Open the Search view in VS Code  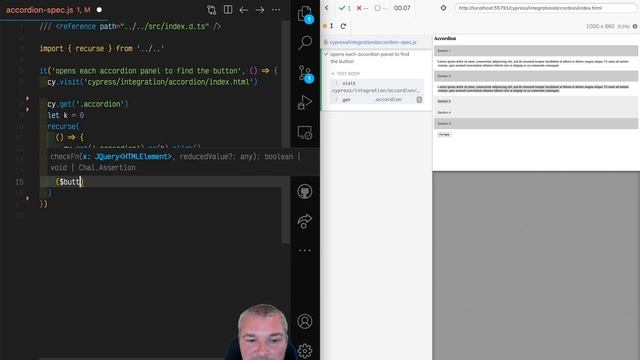(304, 42)
